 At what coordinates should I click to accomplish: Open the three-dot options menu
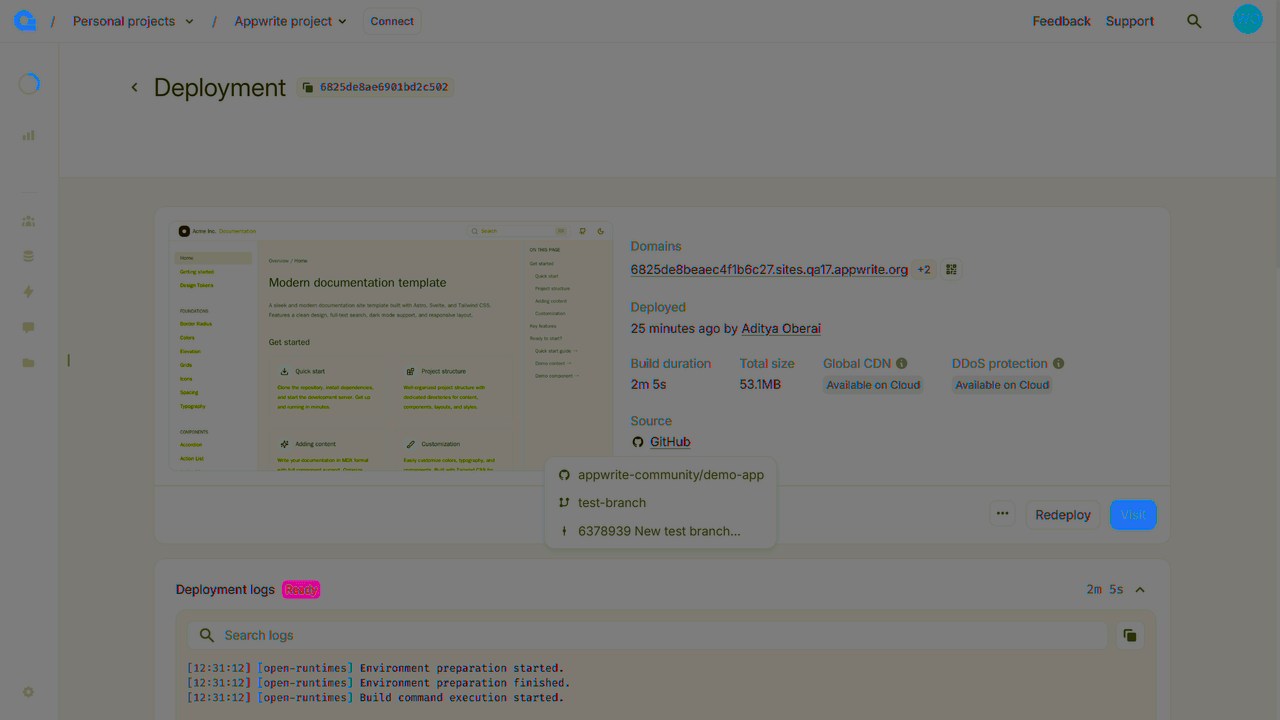pyautogui.click(x=1002, y=514)
